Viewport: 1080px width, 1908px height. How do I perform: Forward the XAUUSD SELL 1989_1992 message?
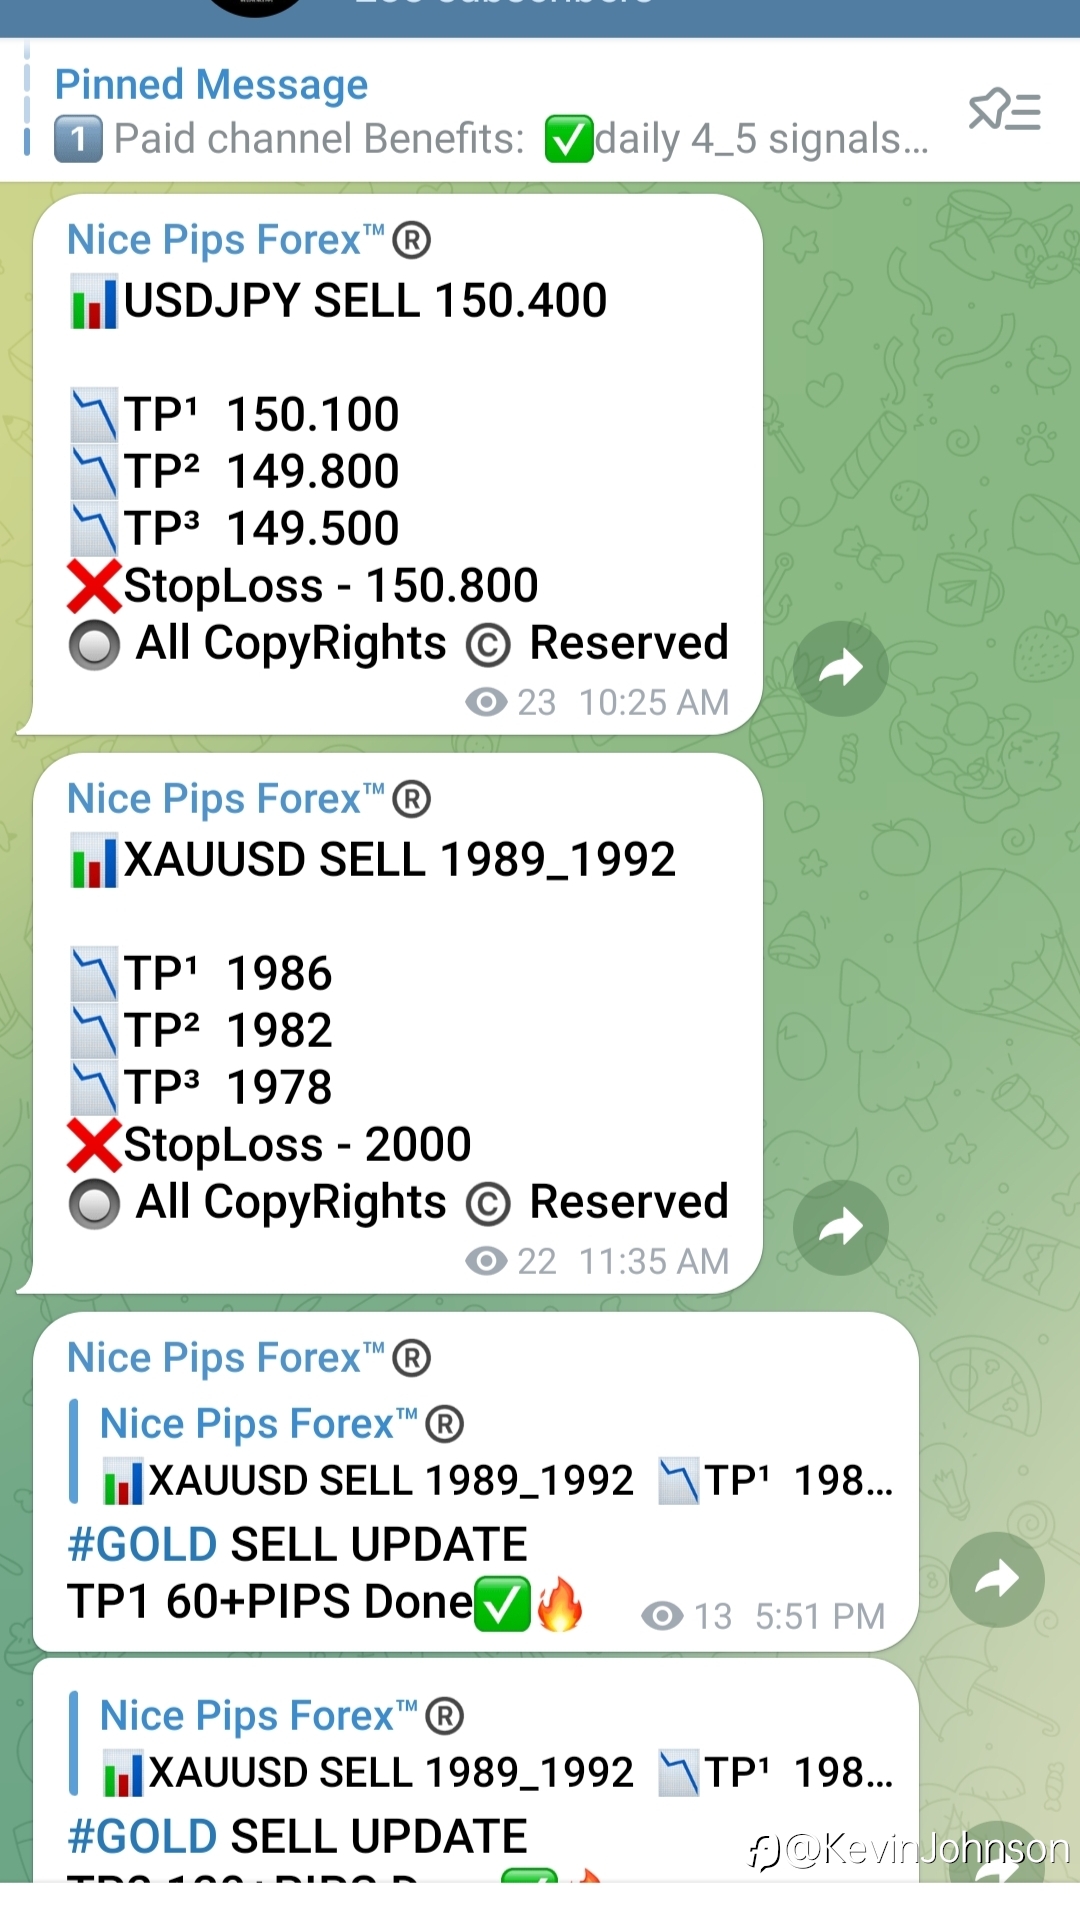(841, 1227)
